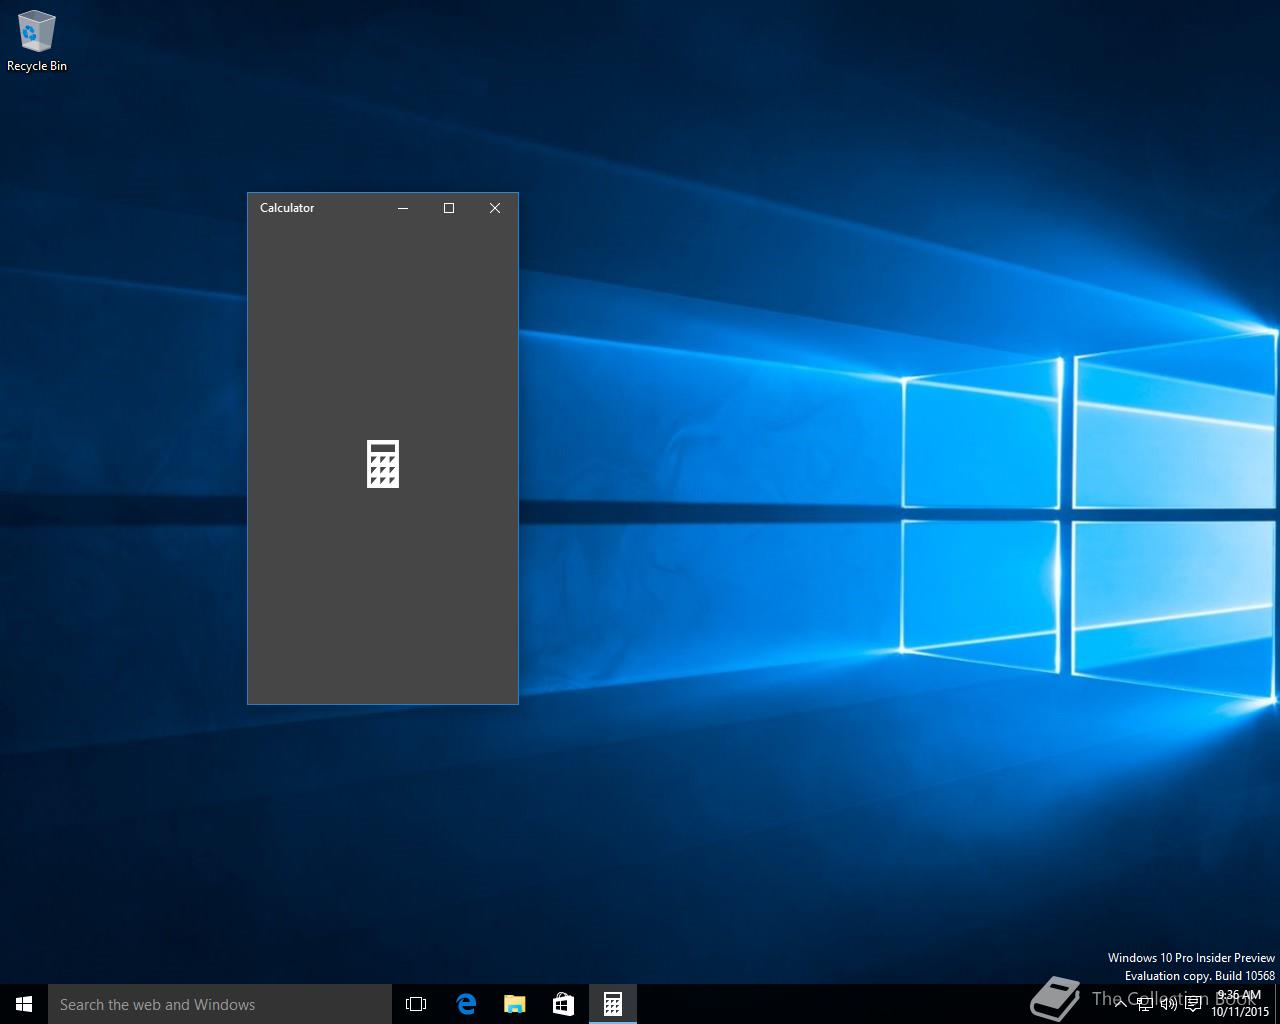Screen dimensions: 1280x1024
Task: Maximize the Calculator window
Action: pyautogui.click(x=449, y=208)
